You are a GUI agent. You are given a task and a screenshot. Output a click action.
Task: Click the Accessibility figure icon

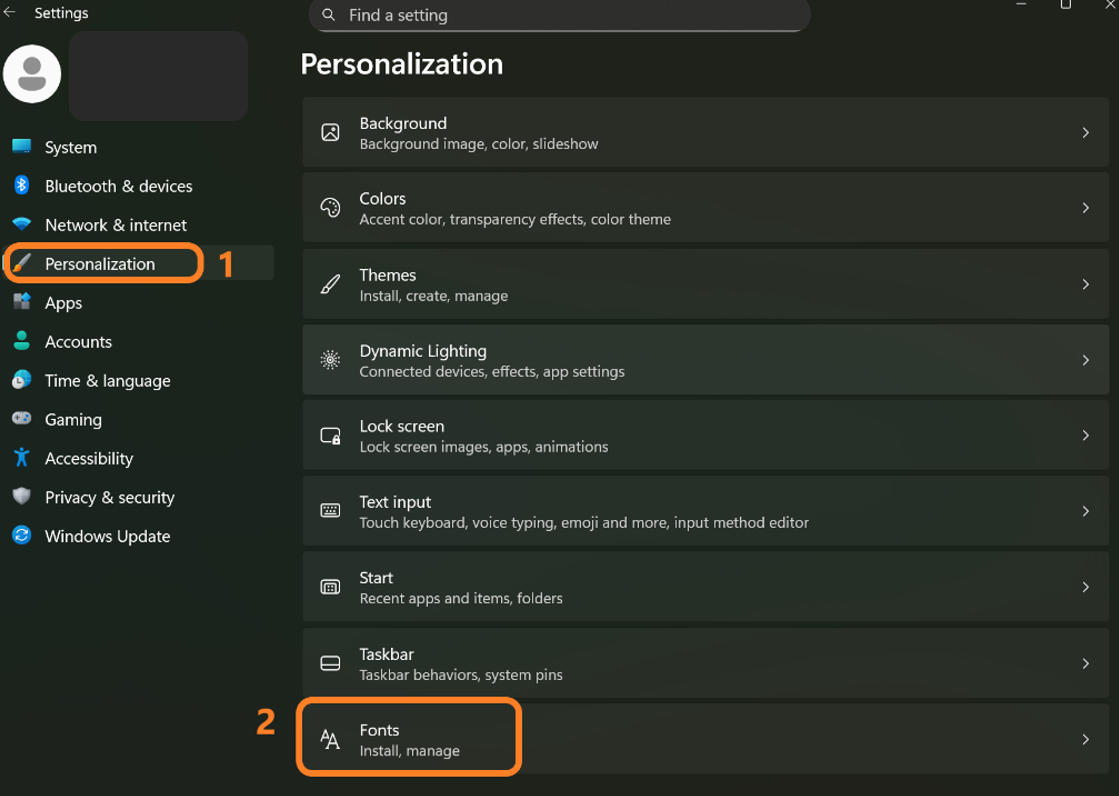22,458
